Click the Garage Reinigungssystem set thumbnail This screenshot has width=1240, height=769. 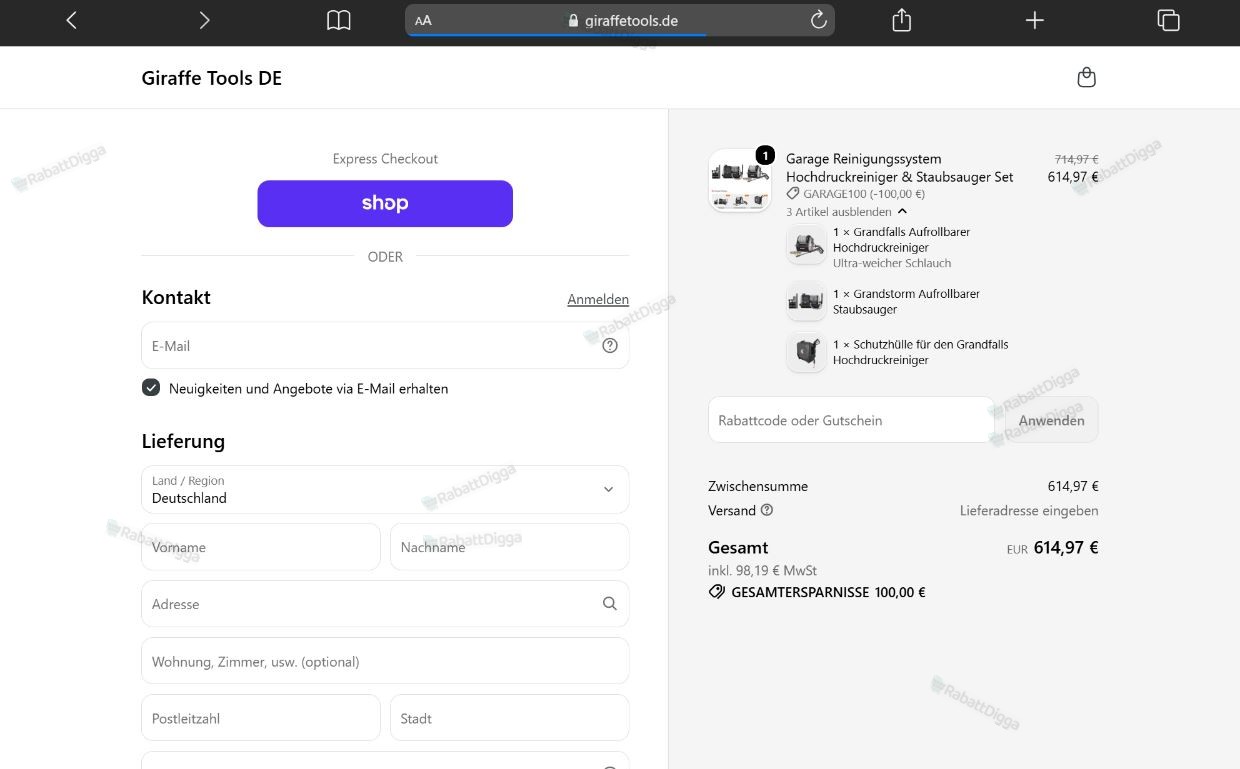point(740,180)
